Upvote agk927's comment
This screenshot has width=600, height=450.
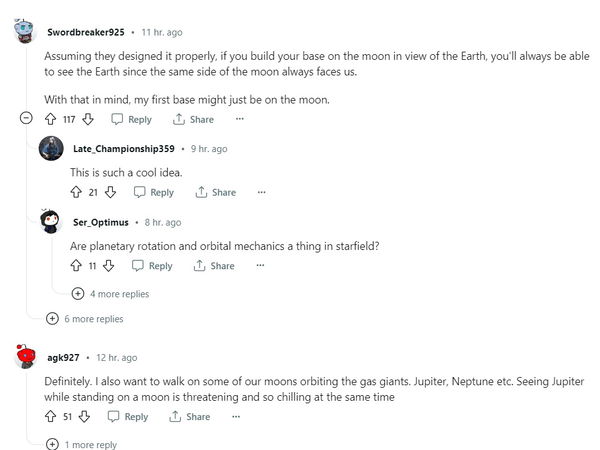[x=51, y=416]
